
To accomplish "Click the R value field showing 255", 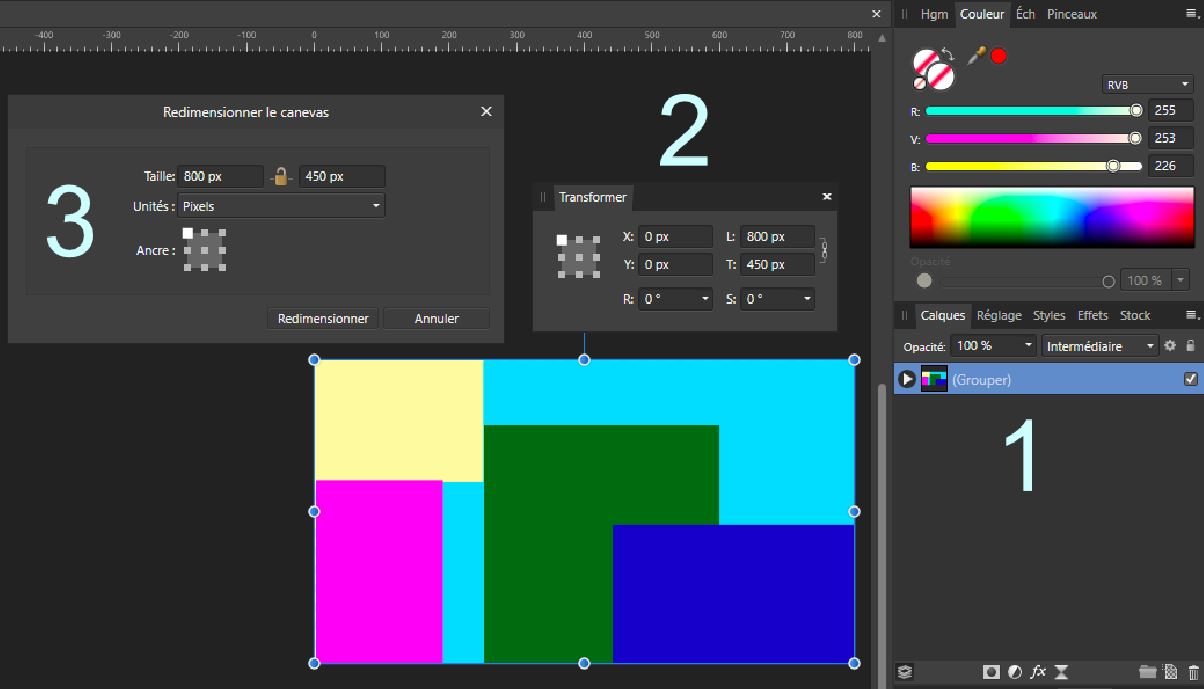I will [x=1170, y=111].
